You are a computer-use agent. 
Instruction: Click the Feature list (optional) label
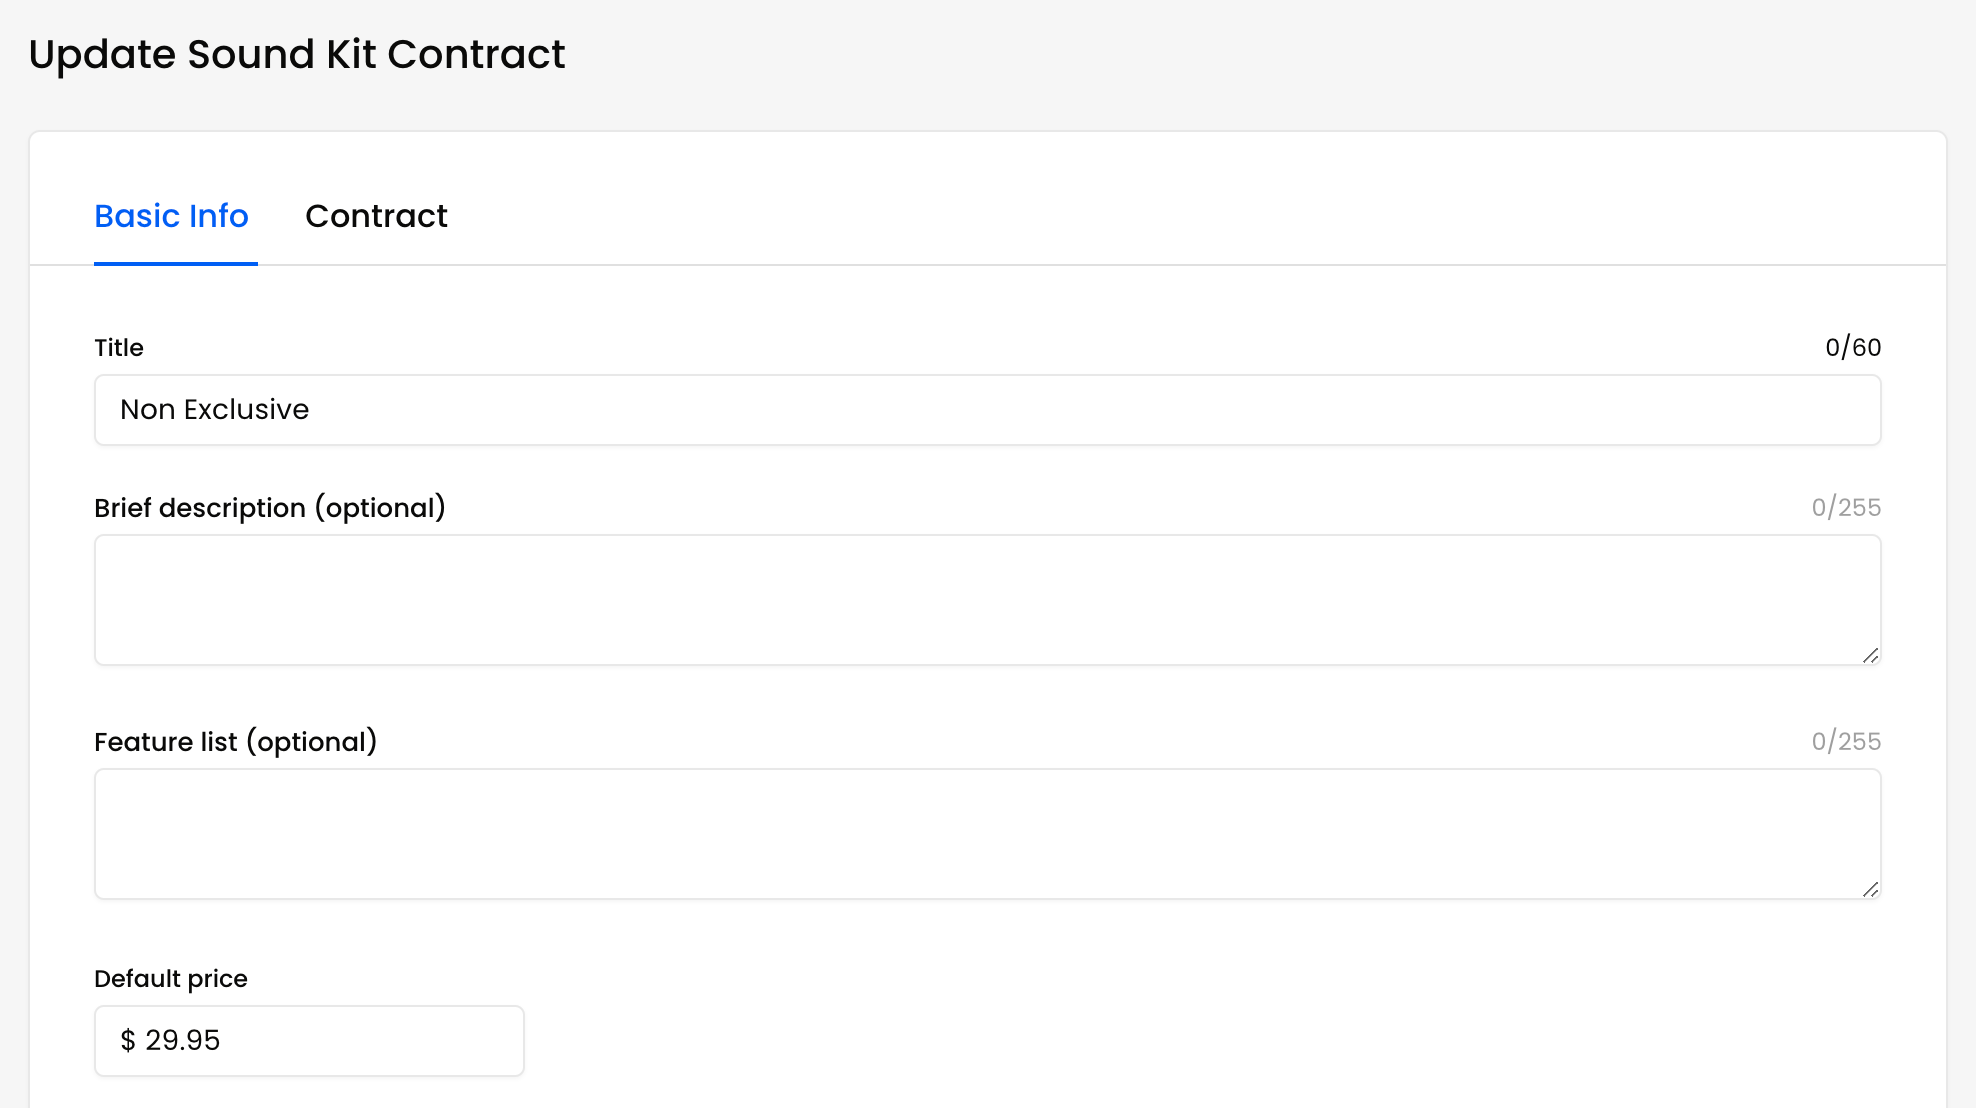pos(235,742)
